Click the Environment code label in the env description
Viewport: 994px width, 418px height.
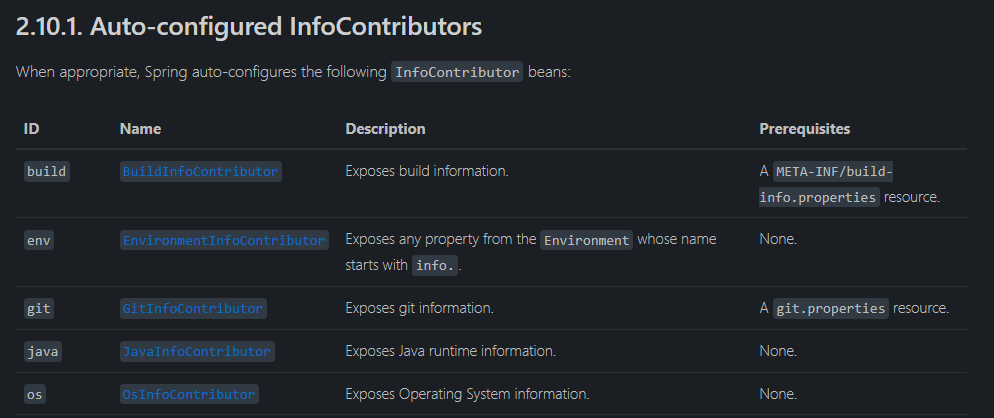[x=586, y=241]
